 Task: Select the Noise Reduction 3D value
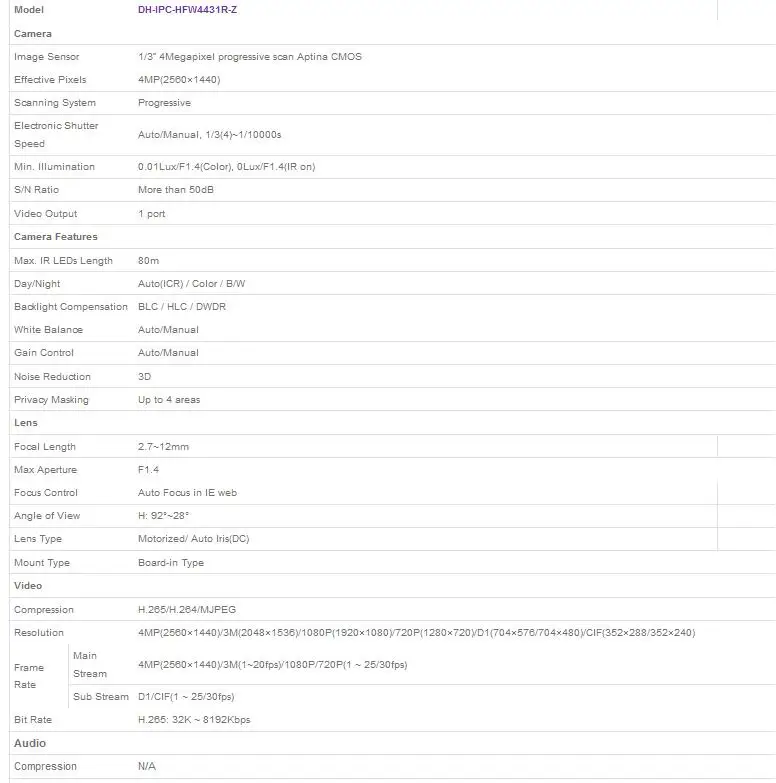click(x=144, y=376)
